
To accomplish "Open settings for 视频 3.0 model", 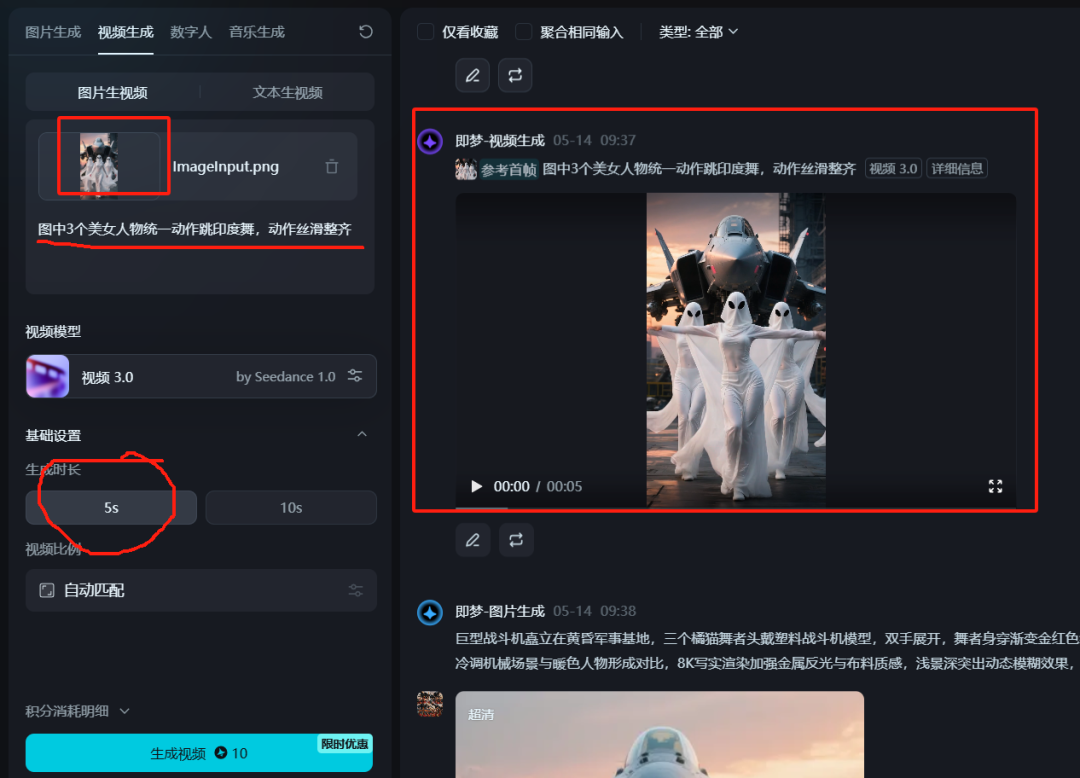I will click(355, 376).
